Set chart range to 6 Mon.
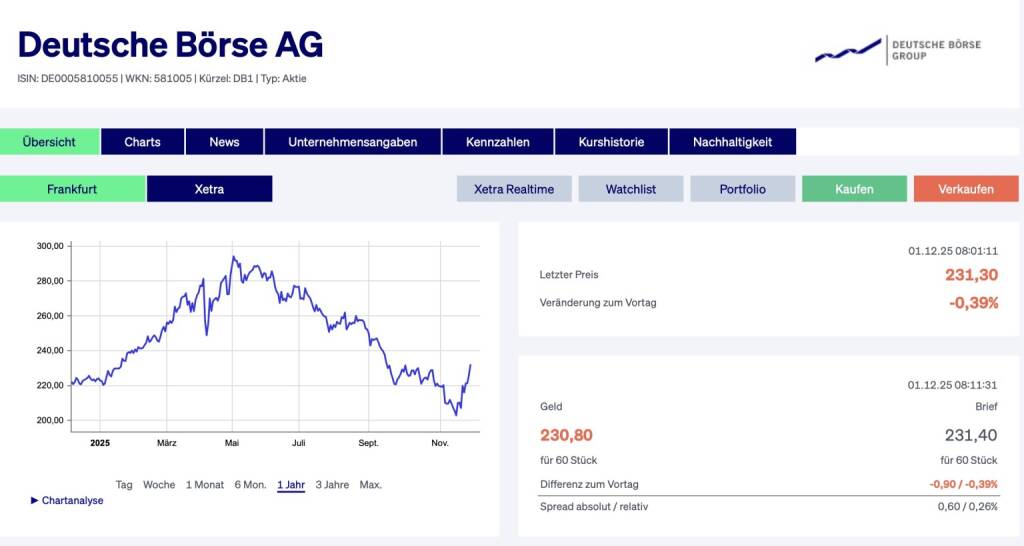The width and height of the screenshot is (1024, 546). [x=250, y=485]
